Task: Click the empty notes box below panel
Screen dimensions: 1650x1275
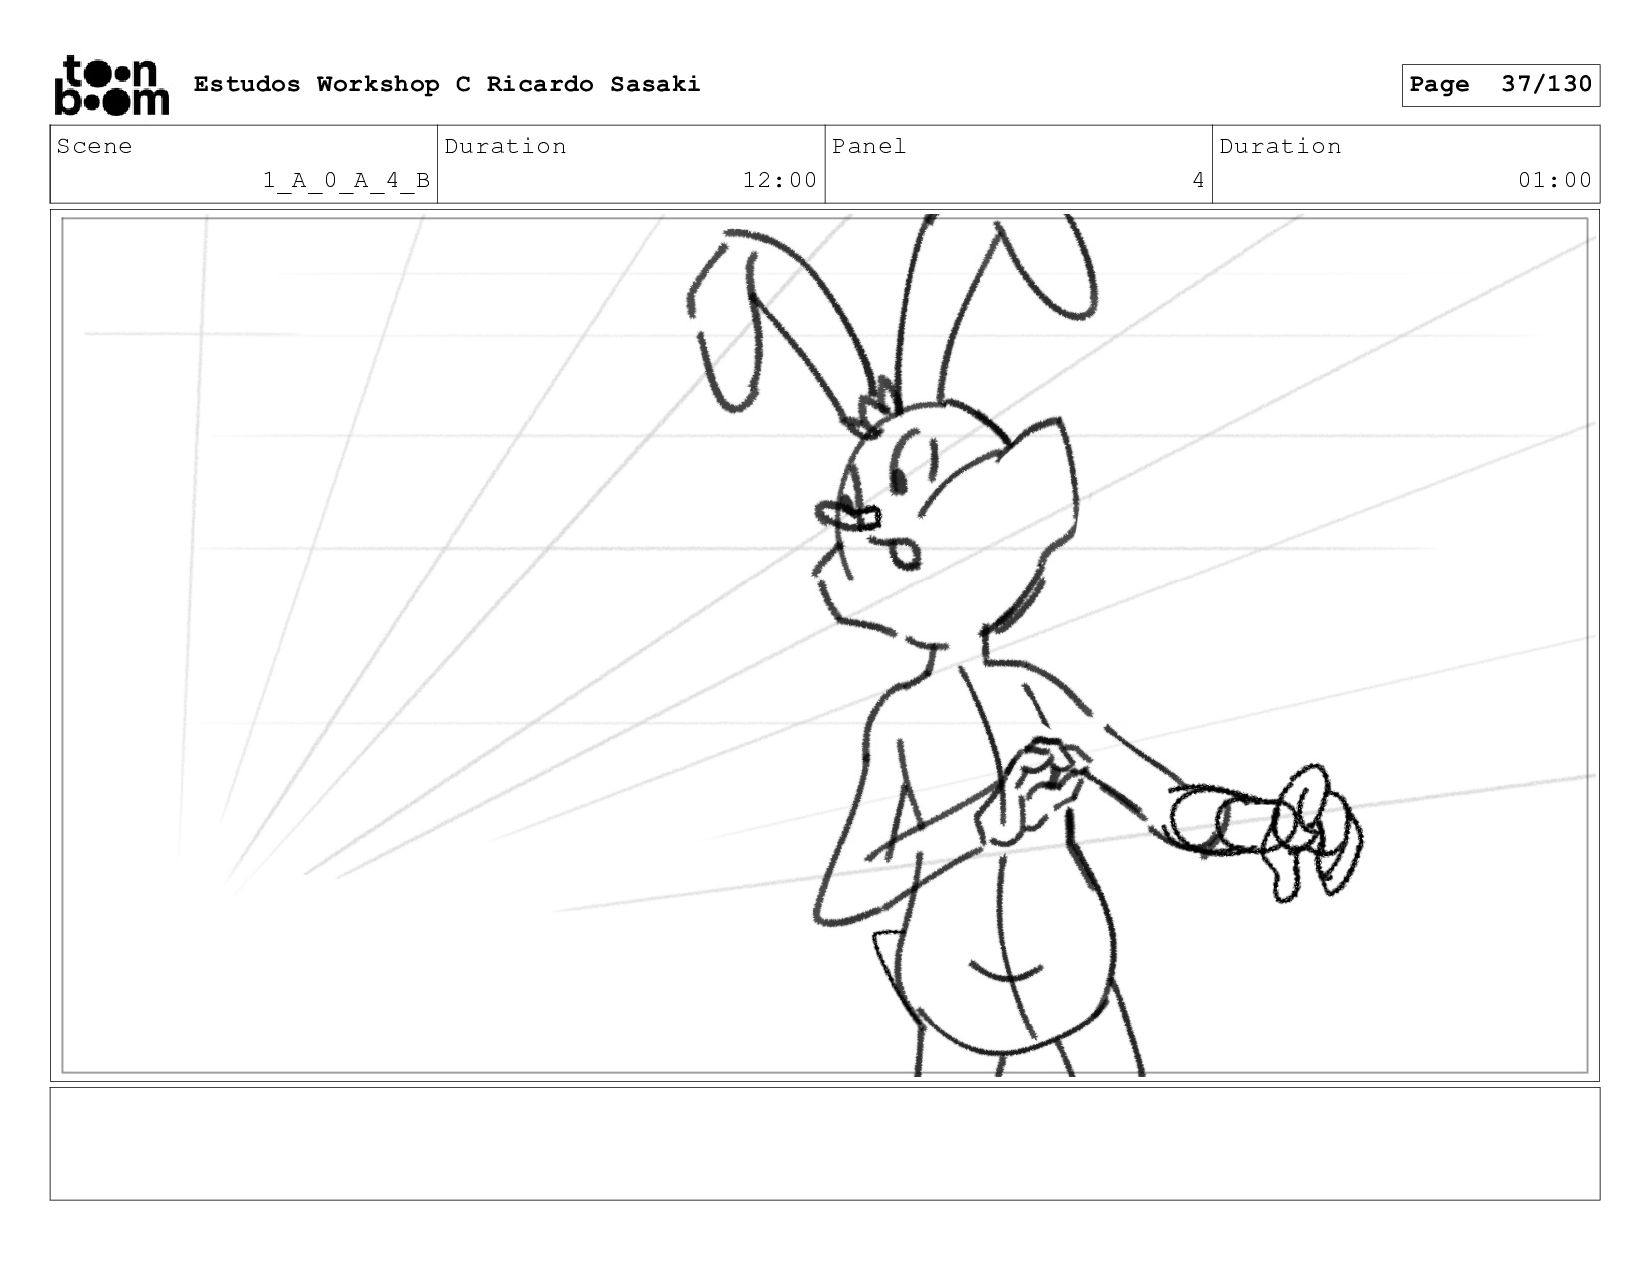Action: coord(825,1144)
